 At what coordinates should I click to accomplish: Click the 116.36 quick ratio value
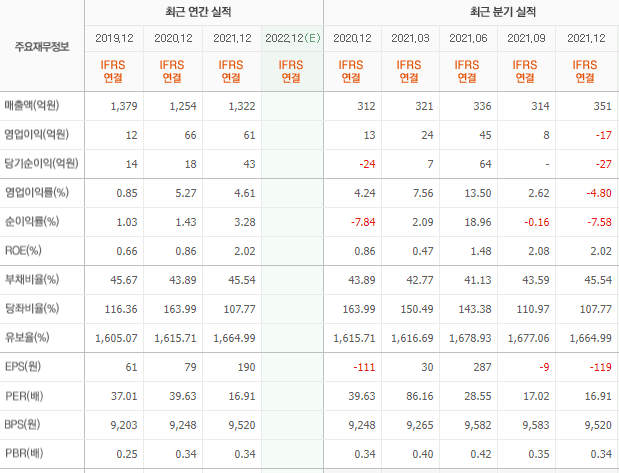coord(121,309)
